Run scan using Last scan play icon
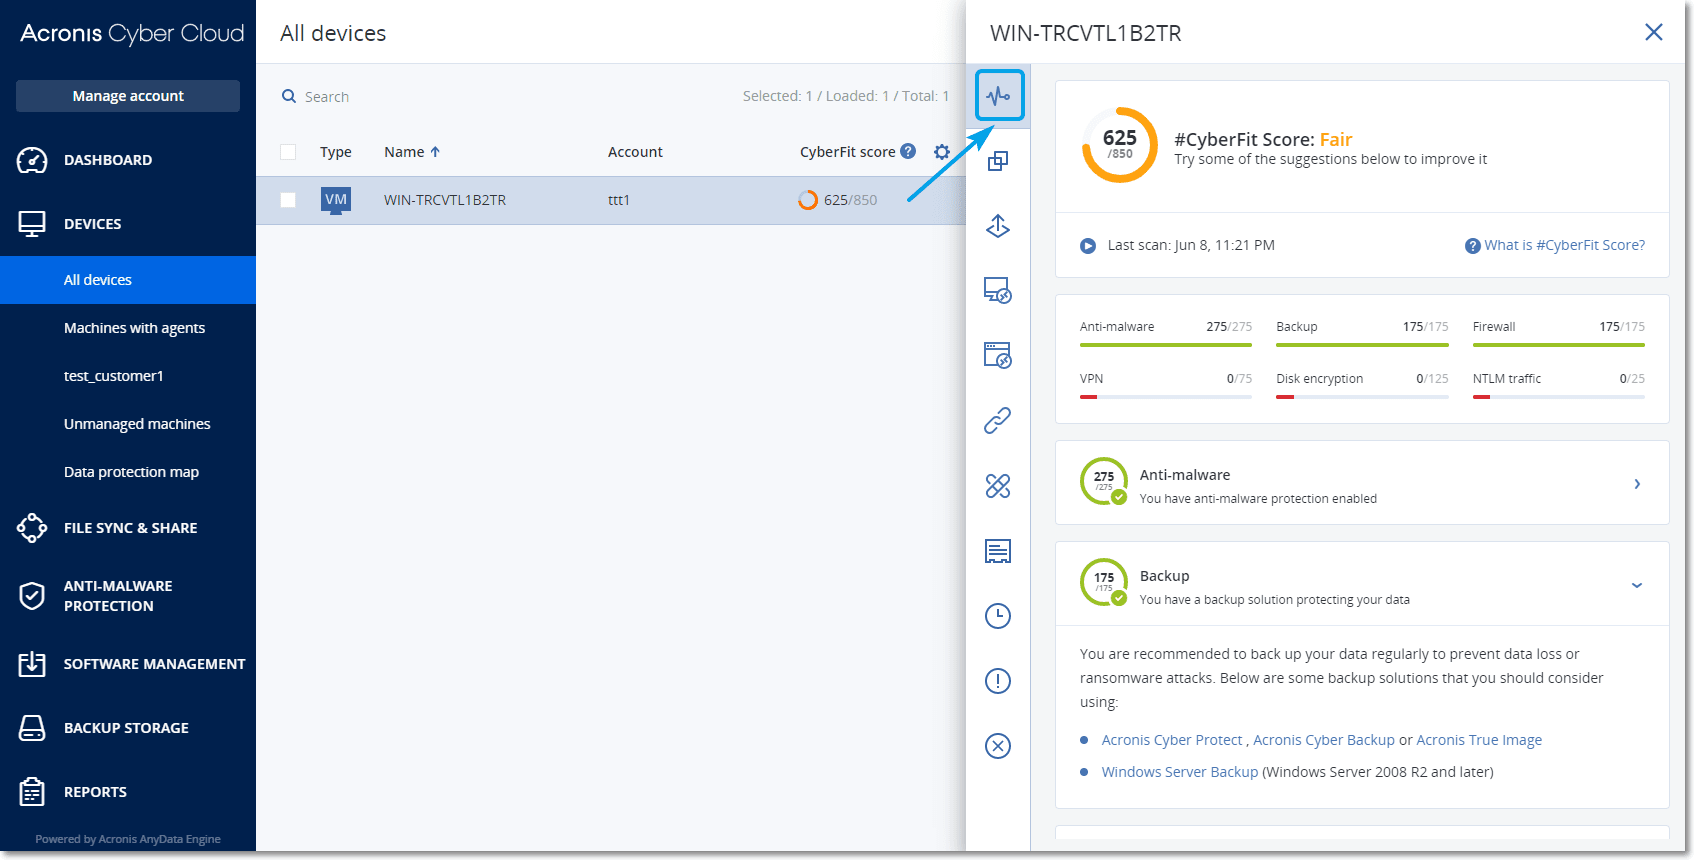 tap(1088, 246)
